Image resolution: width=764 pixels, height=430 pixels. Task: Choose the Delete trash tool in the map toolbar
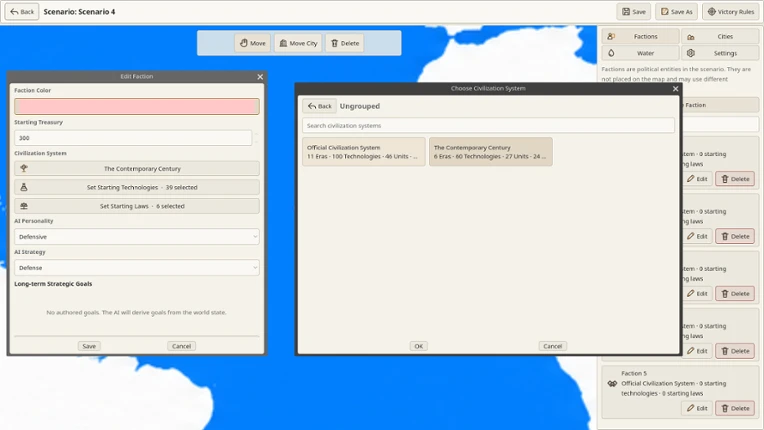click(344, 43)
